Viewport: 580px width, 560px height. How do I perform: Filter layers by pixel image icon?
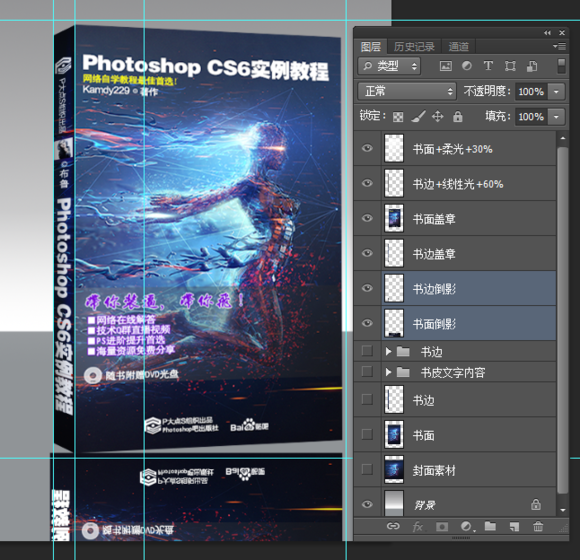[x=445, y=66]
